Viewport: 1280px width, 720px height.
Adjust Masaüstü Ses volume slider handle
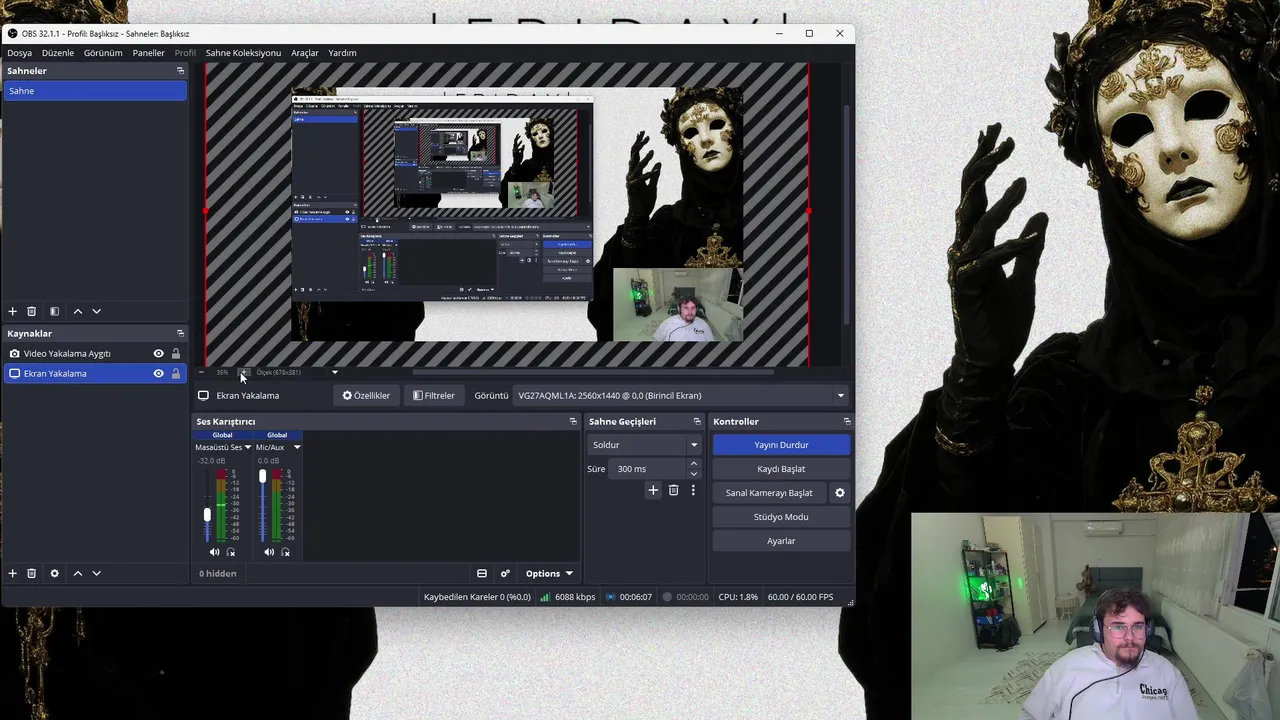(x=208, y=514)
